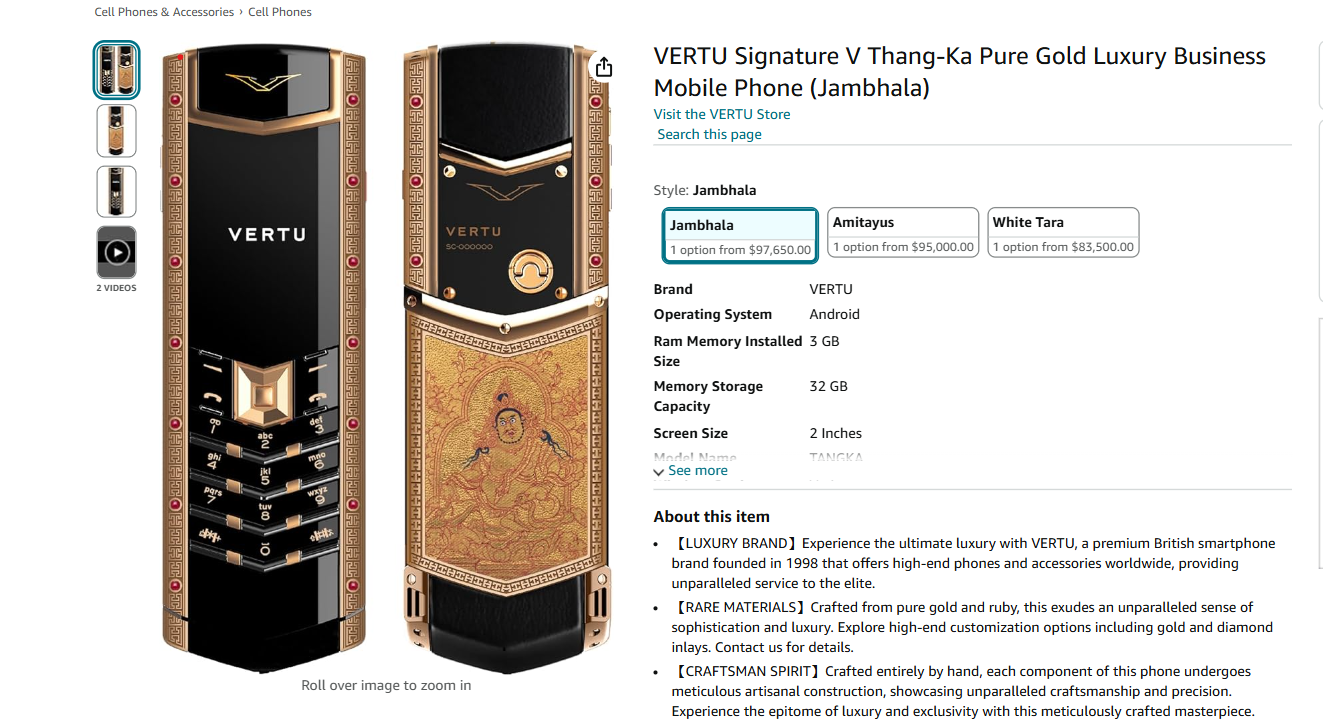The width and height of the screenshot is (1323, 724).
Task: Open the Cell Phones breadcrumb
Action: [280, 11]
